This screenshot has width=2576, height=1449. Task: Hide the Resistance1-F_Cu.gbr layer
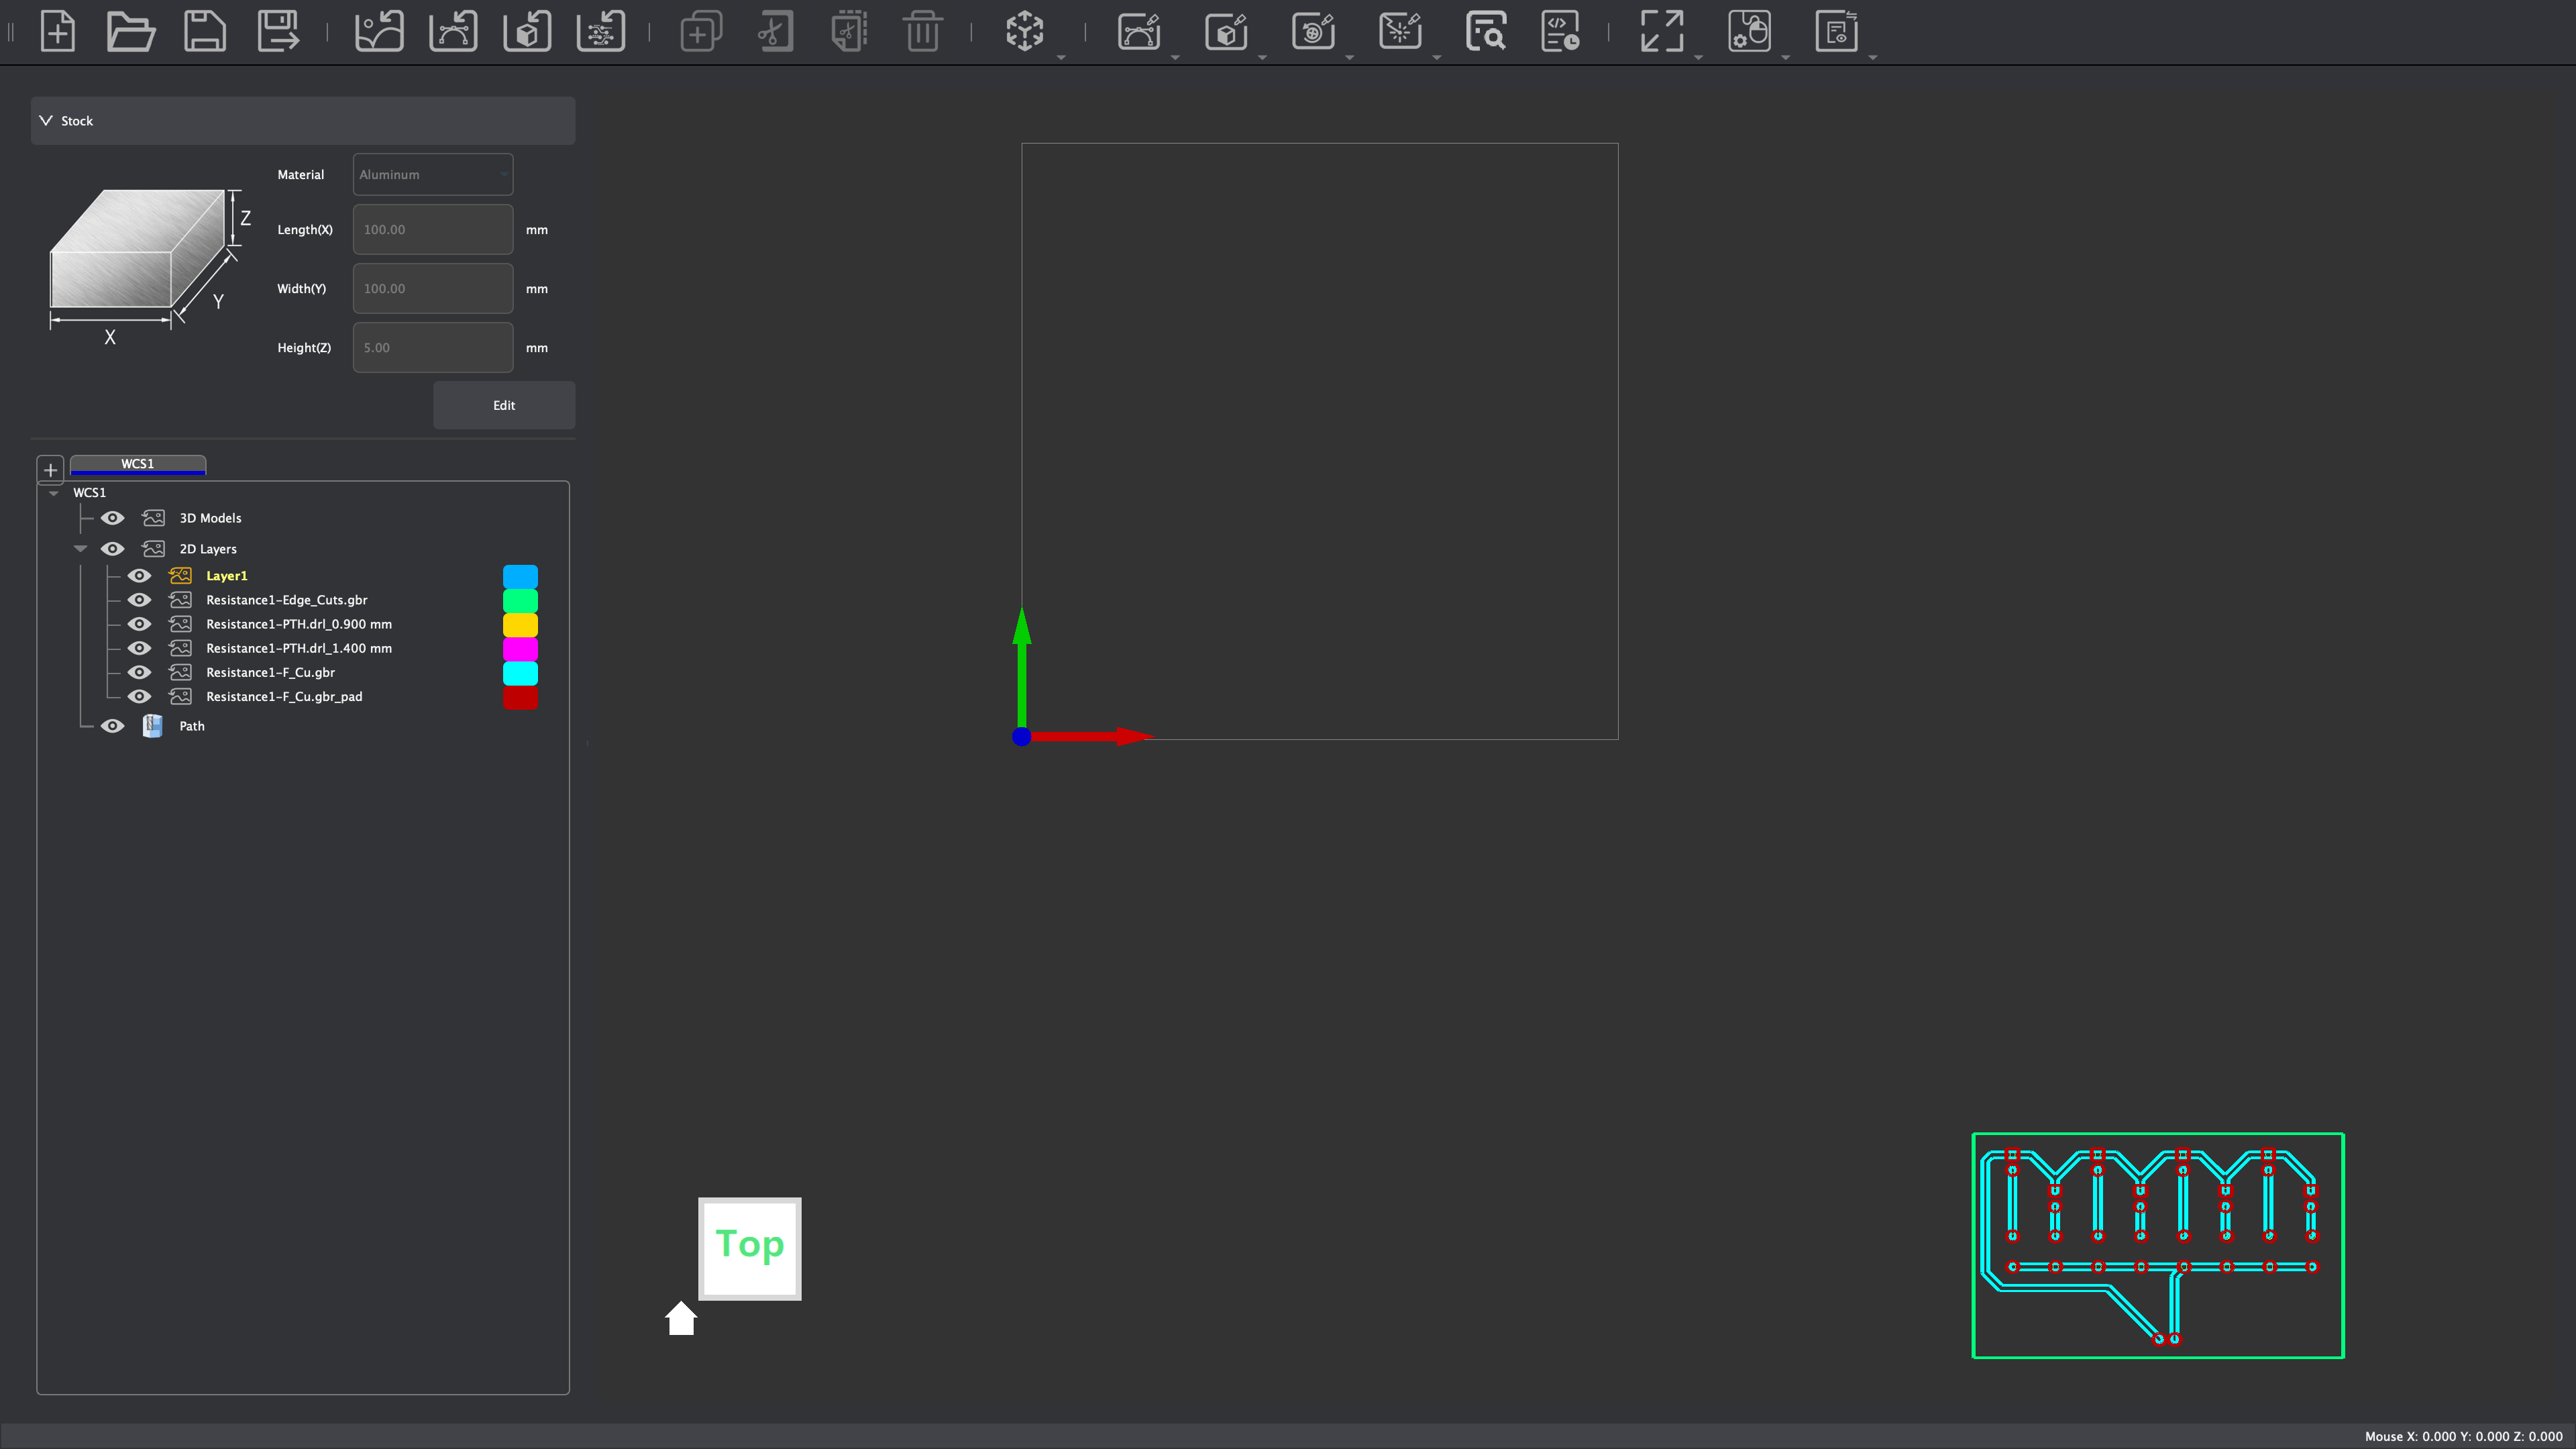[x=139, y=672]
